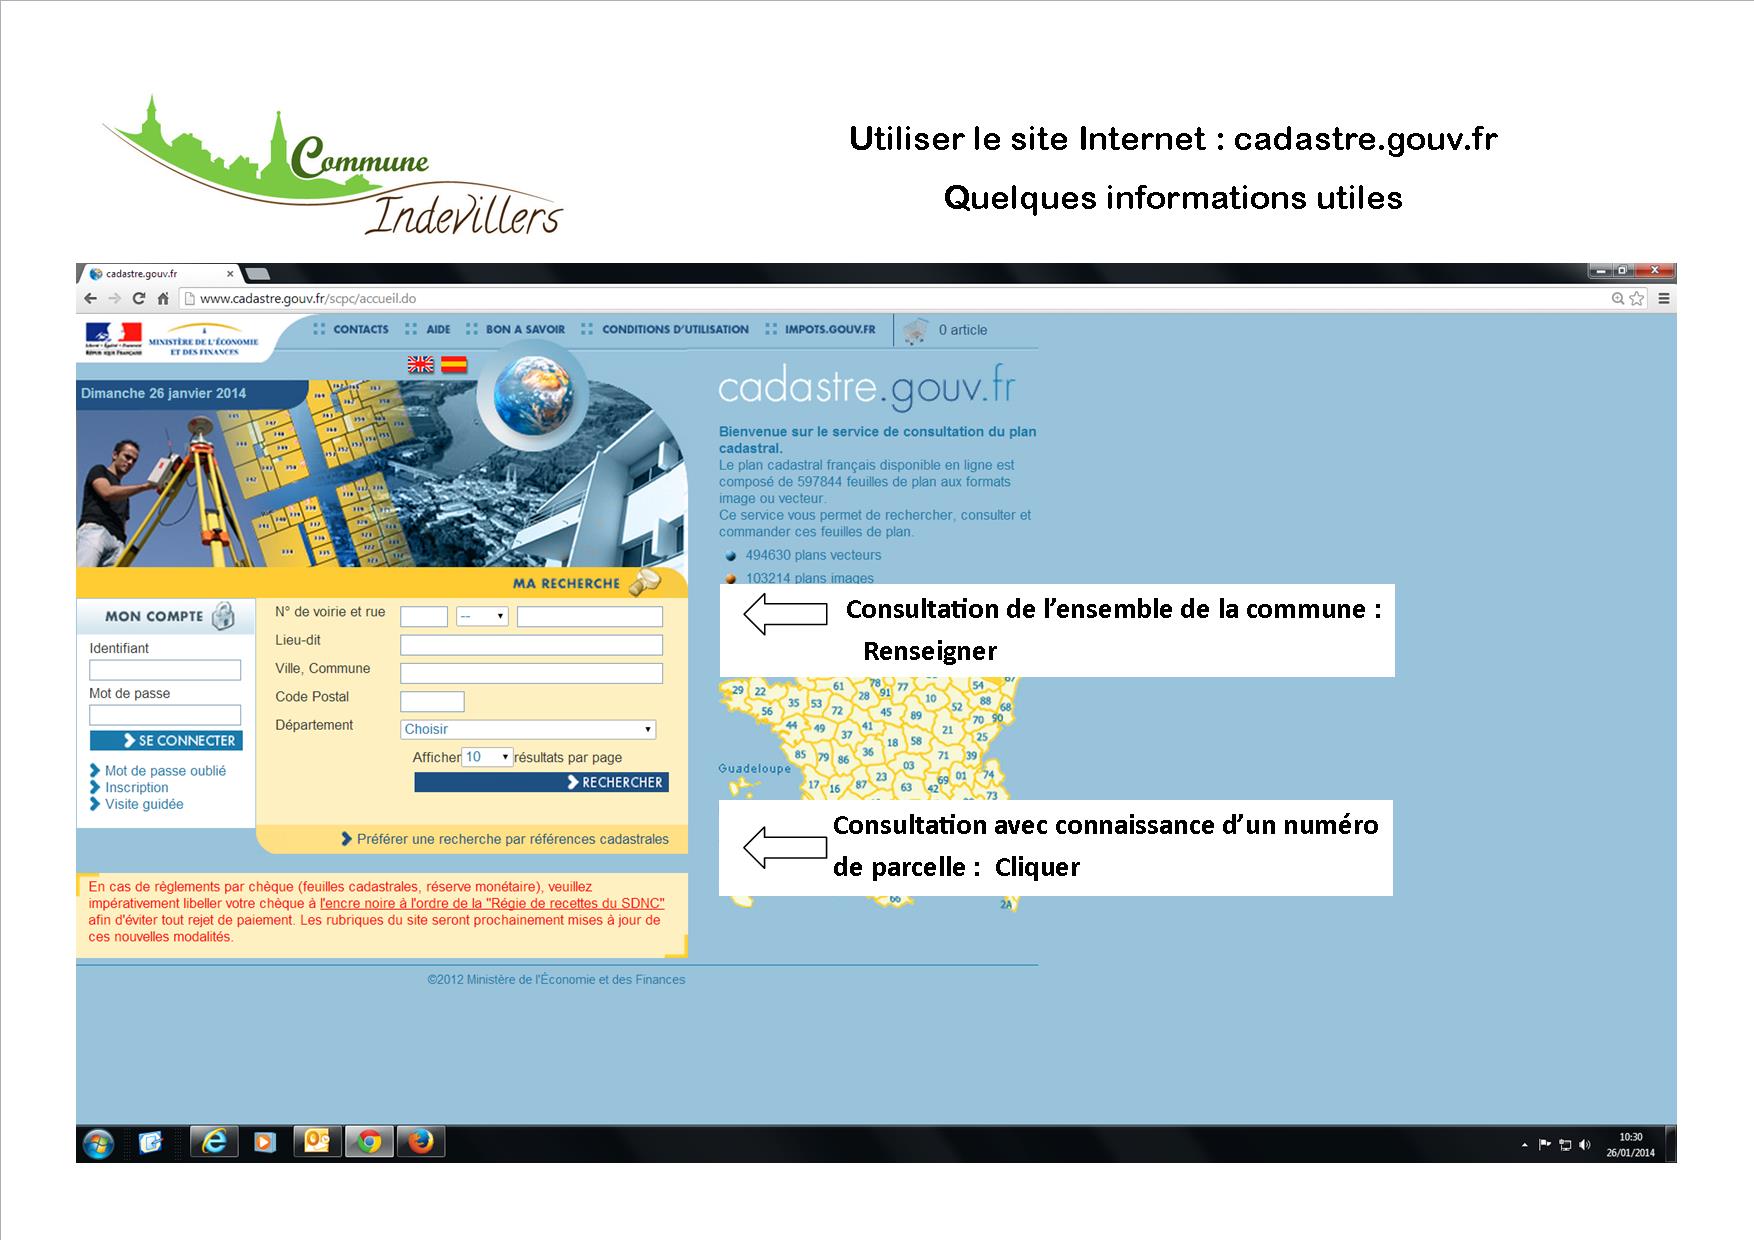The image size is (1754, 1240).
Task: Click the browser back arrow
Action: point(91,298)
